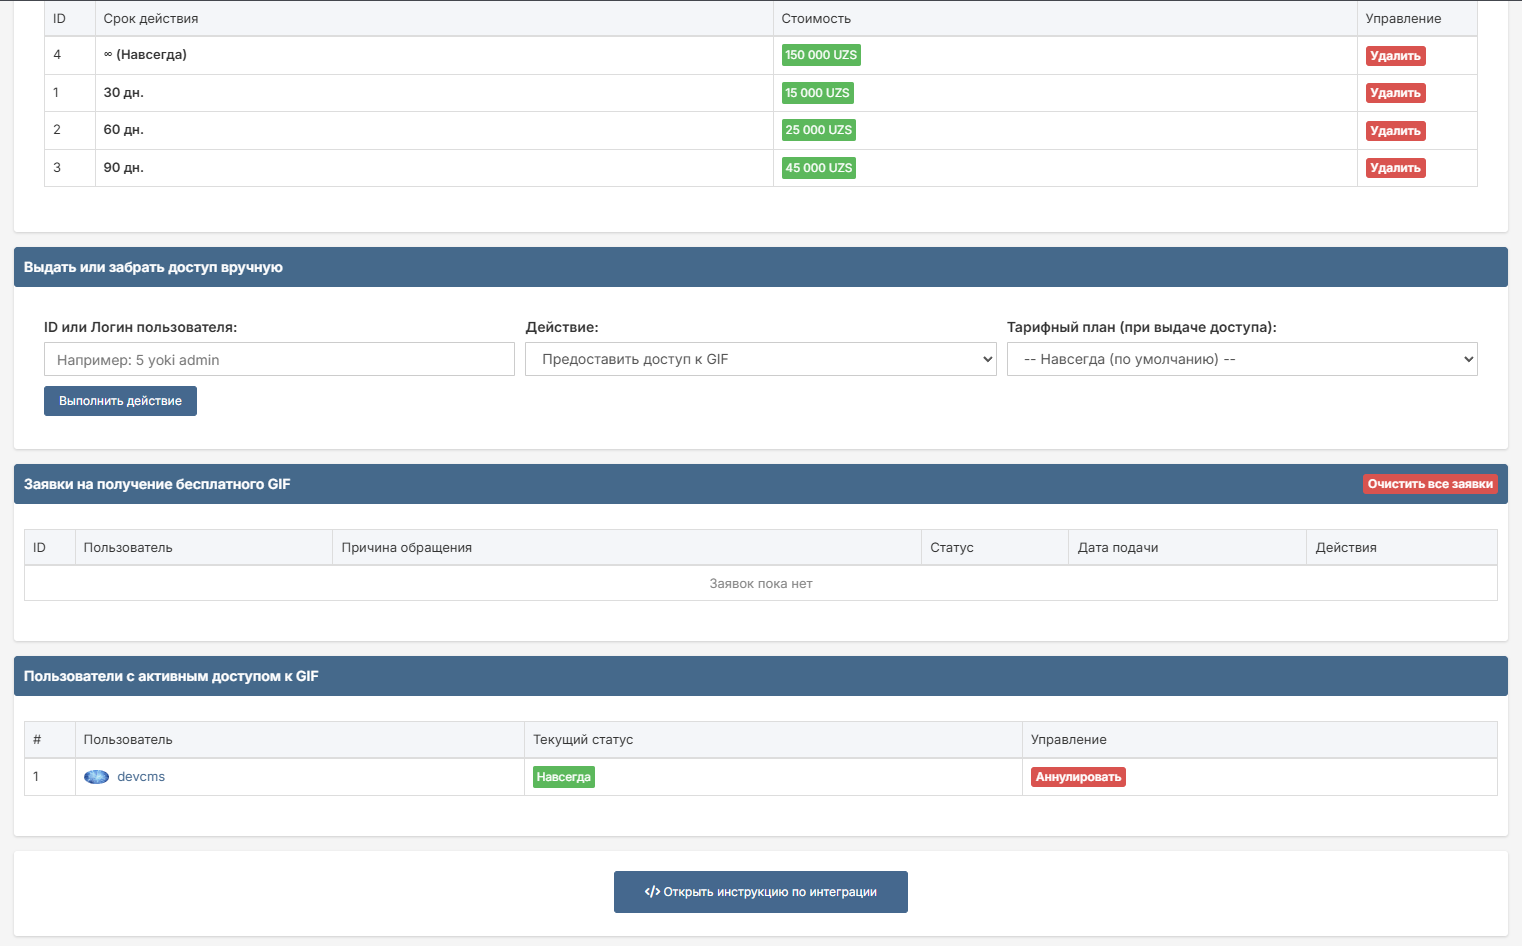Click the Выдать или забрать доступ вручную heading

coord(153,267)
